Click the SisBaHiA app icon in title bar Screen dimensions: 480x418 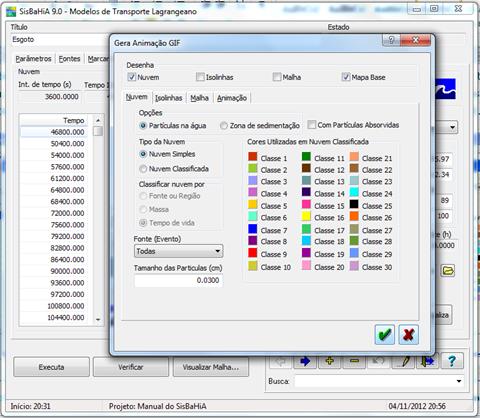pos(11,12)
